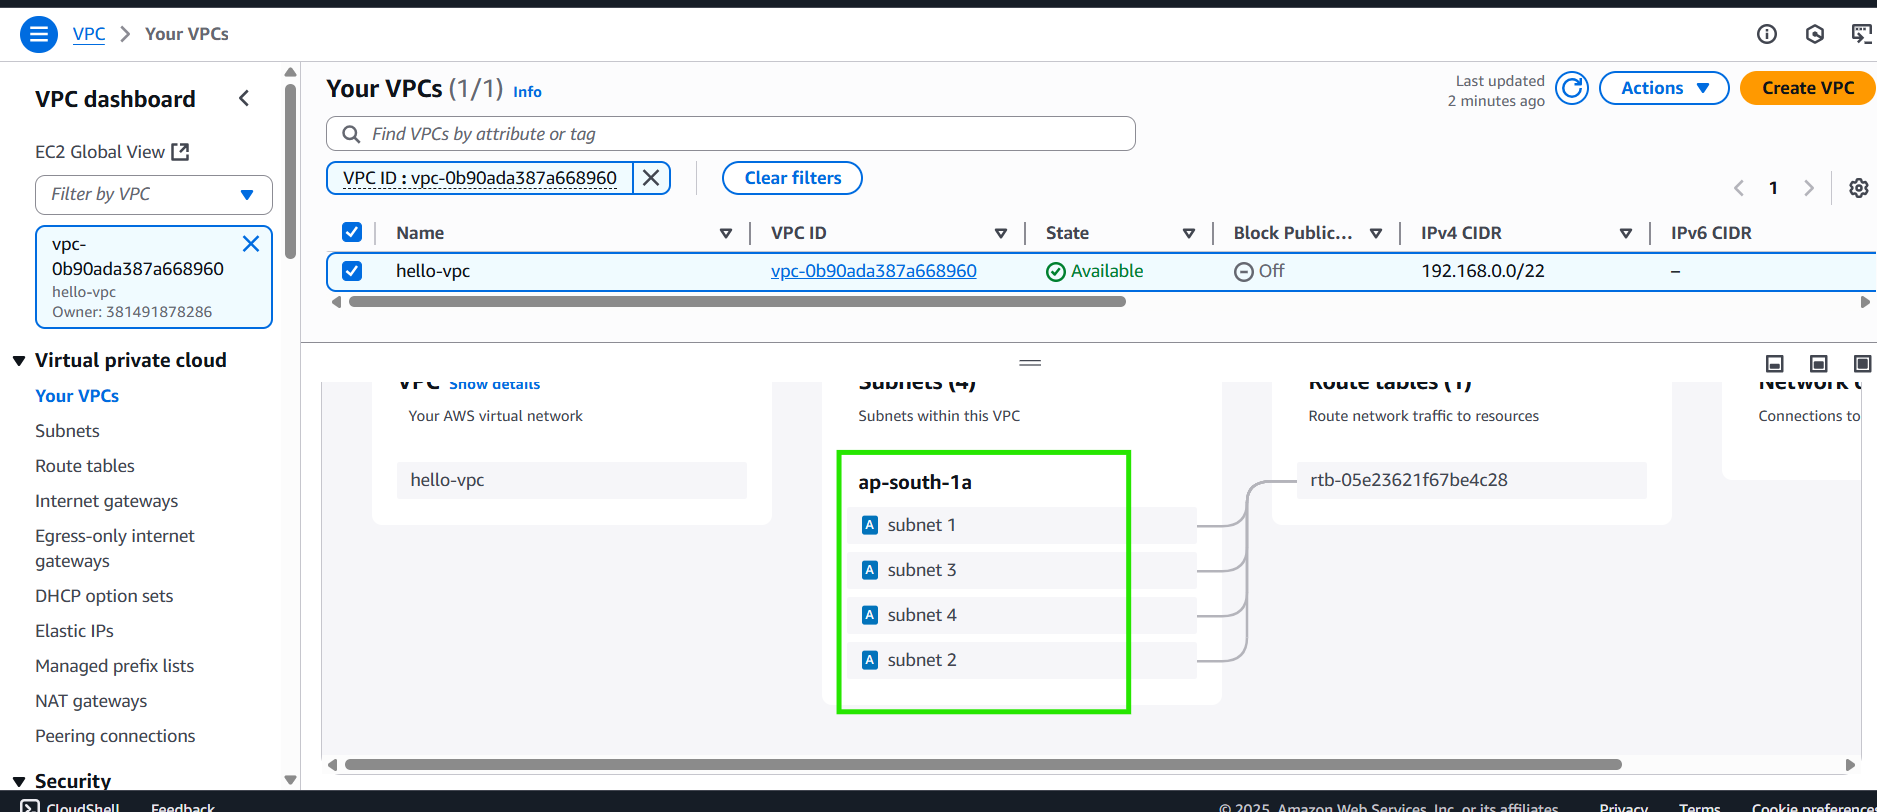Focus the Find VPCs search field
This screenshot has width=1877, height=812.
[x=731, y=134]
